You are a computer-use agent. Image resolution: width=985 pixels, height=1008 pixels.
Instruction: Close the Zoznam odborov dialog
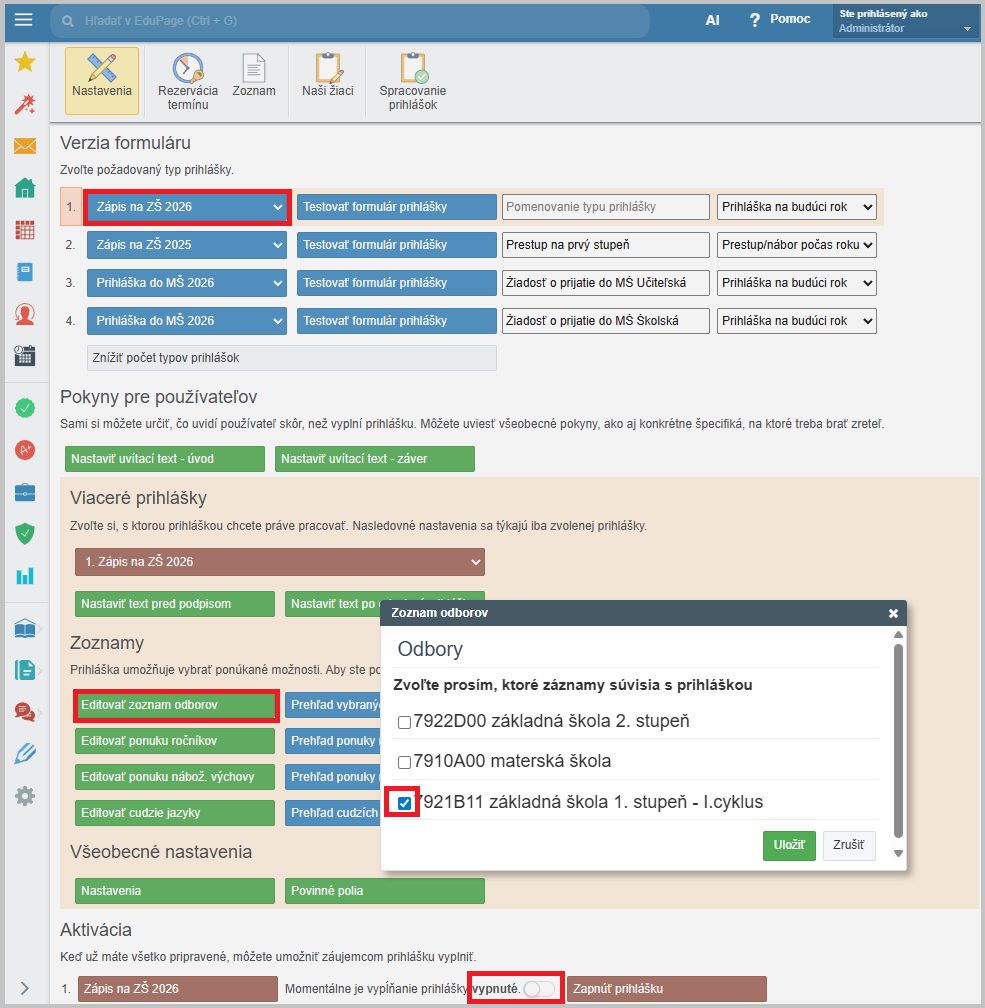point(893,613)
